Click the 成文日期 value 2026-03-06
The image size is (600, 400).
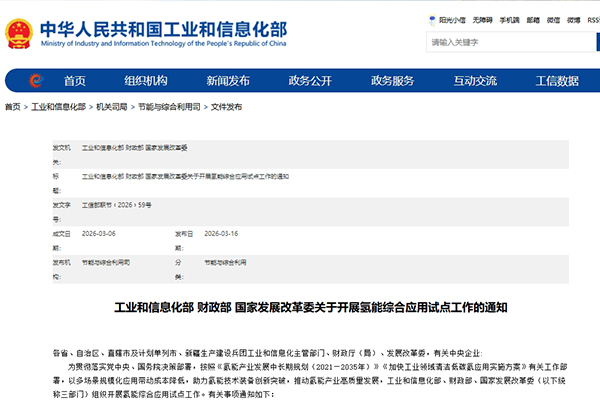[99, 233]
